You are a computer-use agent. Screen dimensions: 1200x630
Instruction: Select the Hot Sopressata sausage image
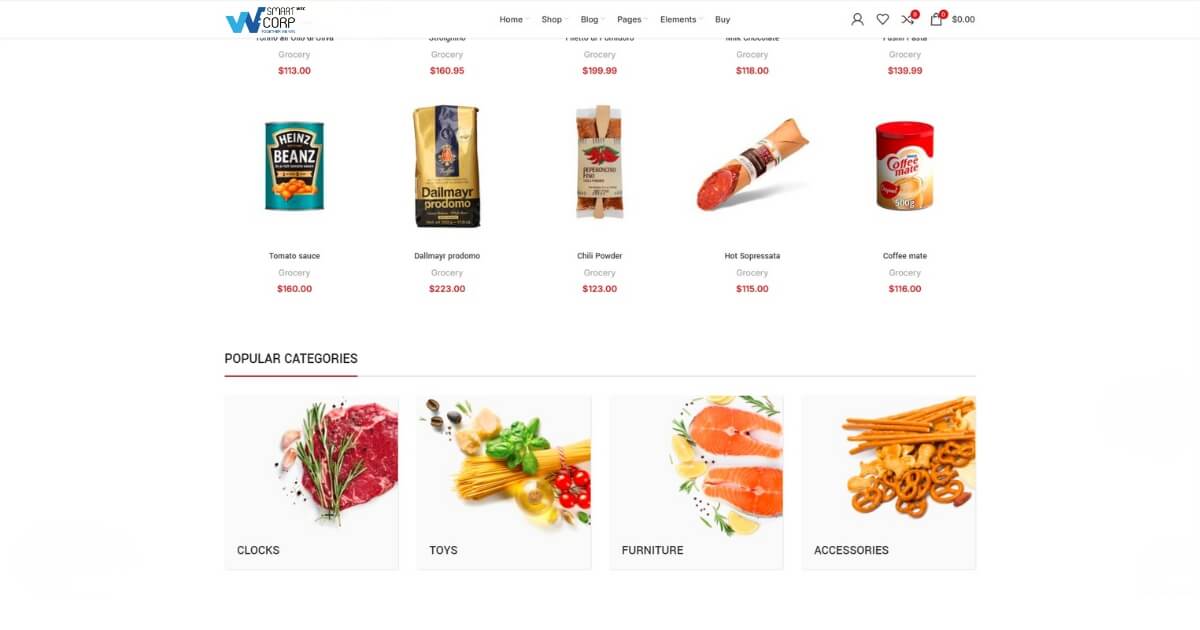coord(752,165)
